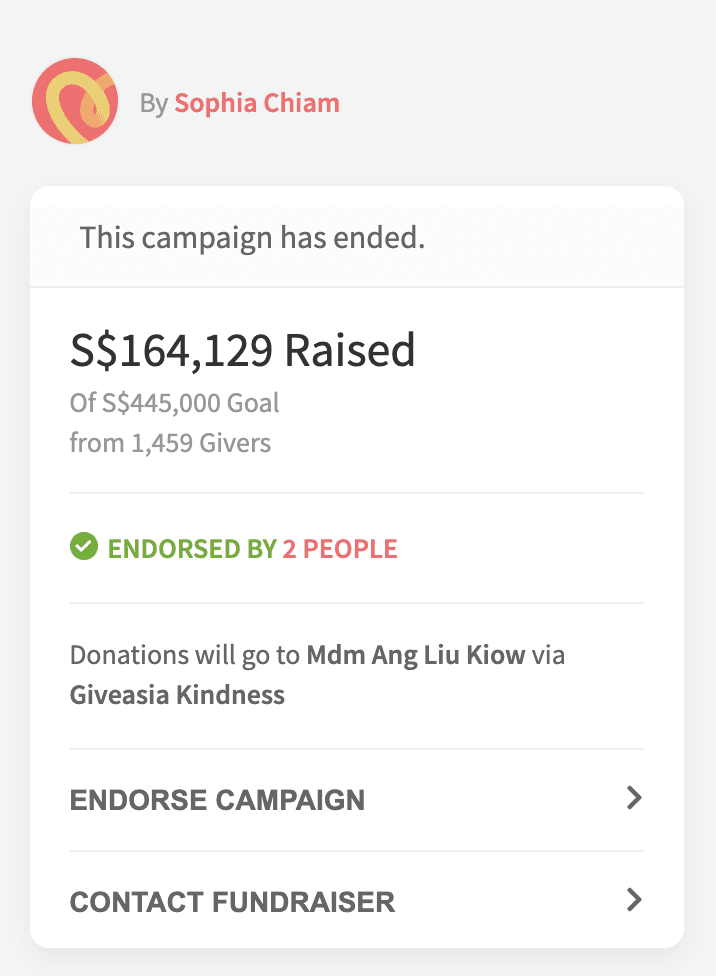This screenshot has width=716, height=976.
Task: Click the 'Donations will go to' text
Action: [185, 656]
